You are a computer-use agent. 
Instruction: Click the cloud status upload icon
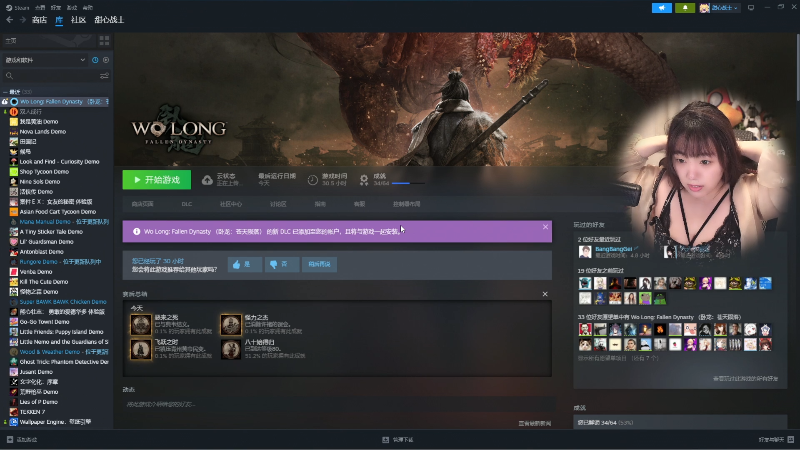tap(207, 180)
